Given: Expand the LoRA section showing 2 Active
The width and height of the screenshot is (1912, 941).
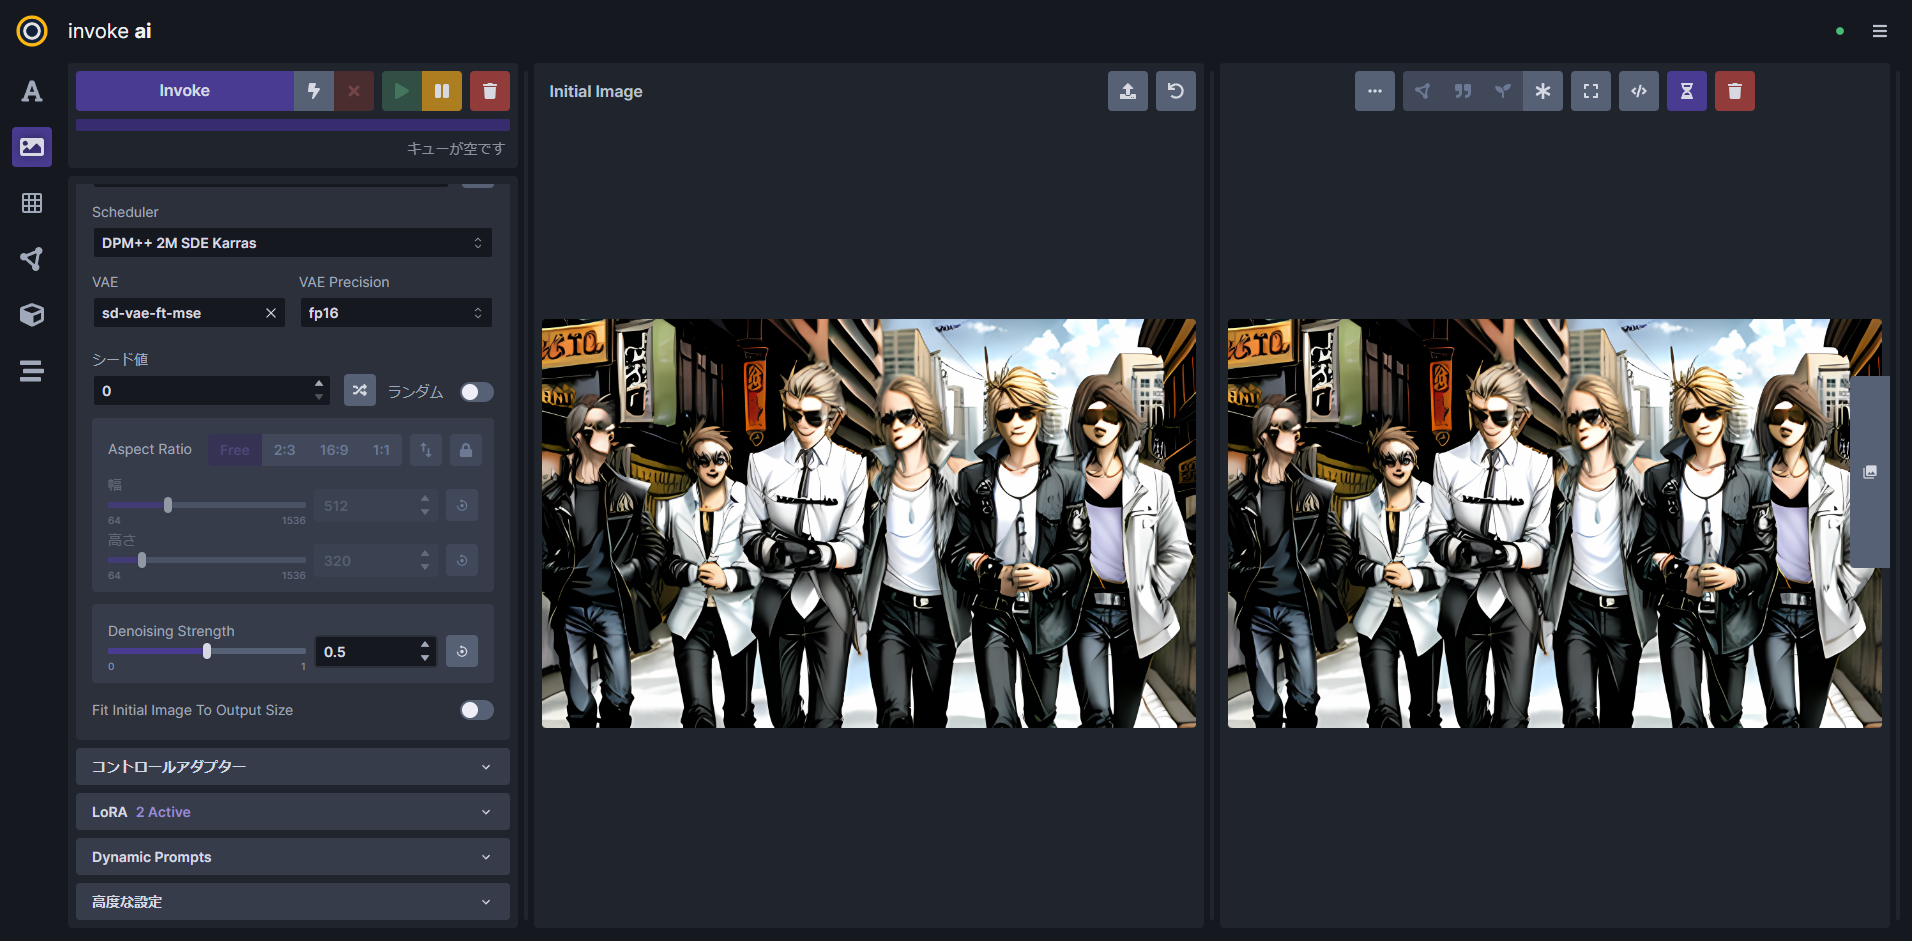Looking at the screenshot, I should pyautogui.click(x=292, y=812).
